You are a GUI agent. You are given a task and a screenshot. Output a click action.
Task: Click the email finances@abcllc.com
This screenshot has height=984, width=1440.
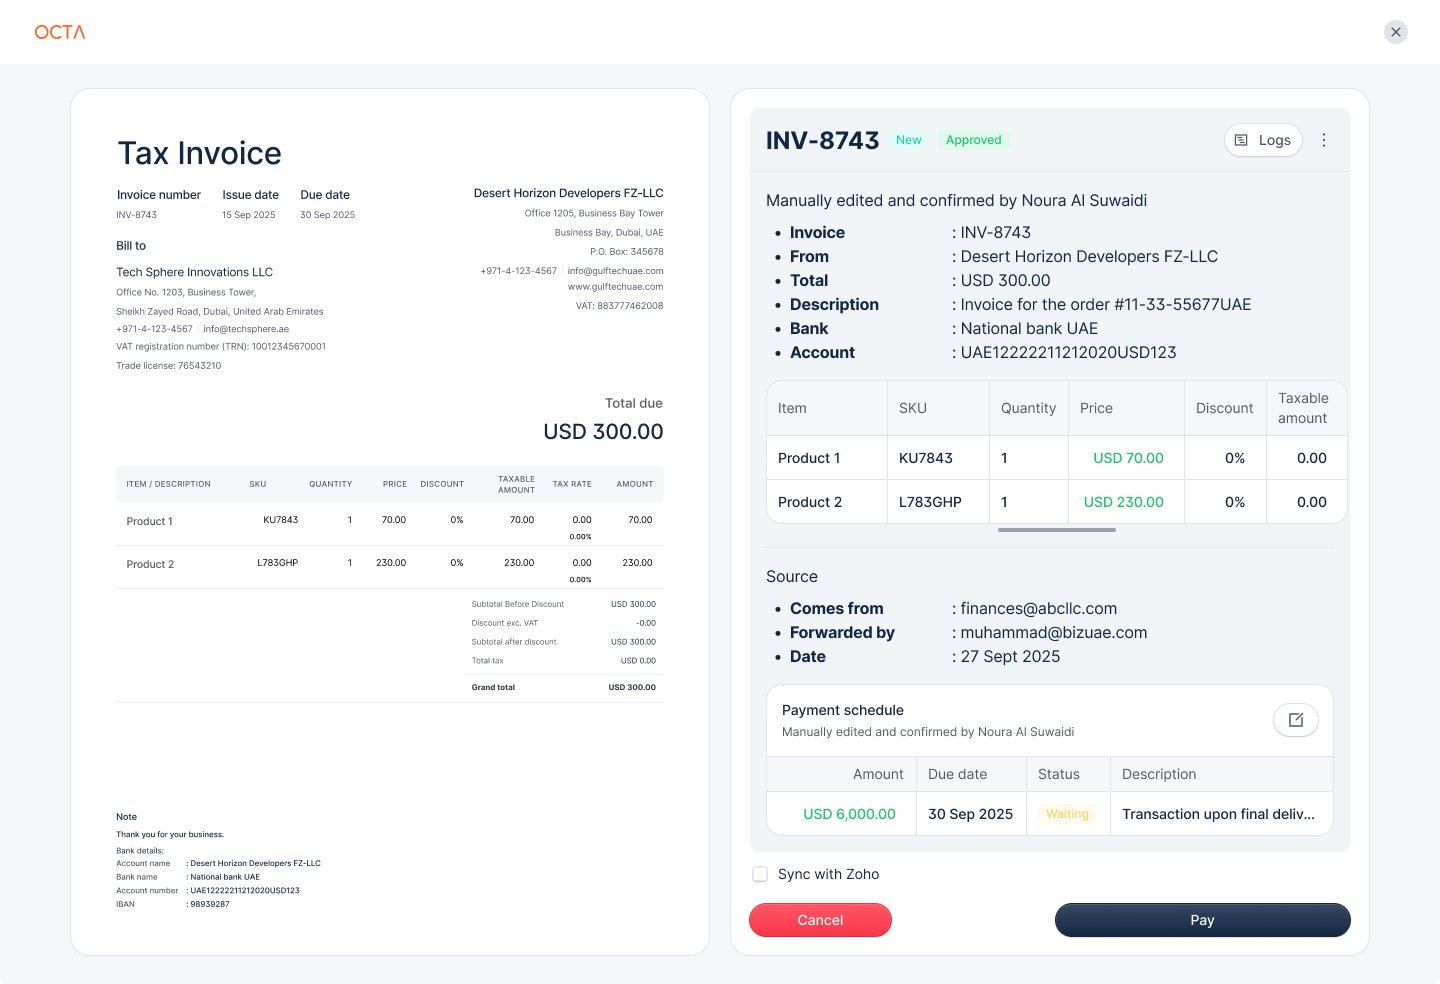tap(1039, 608)
